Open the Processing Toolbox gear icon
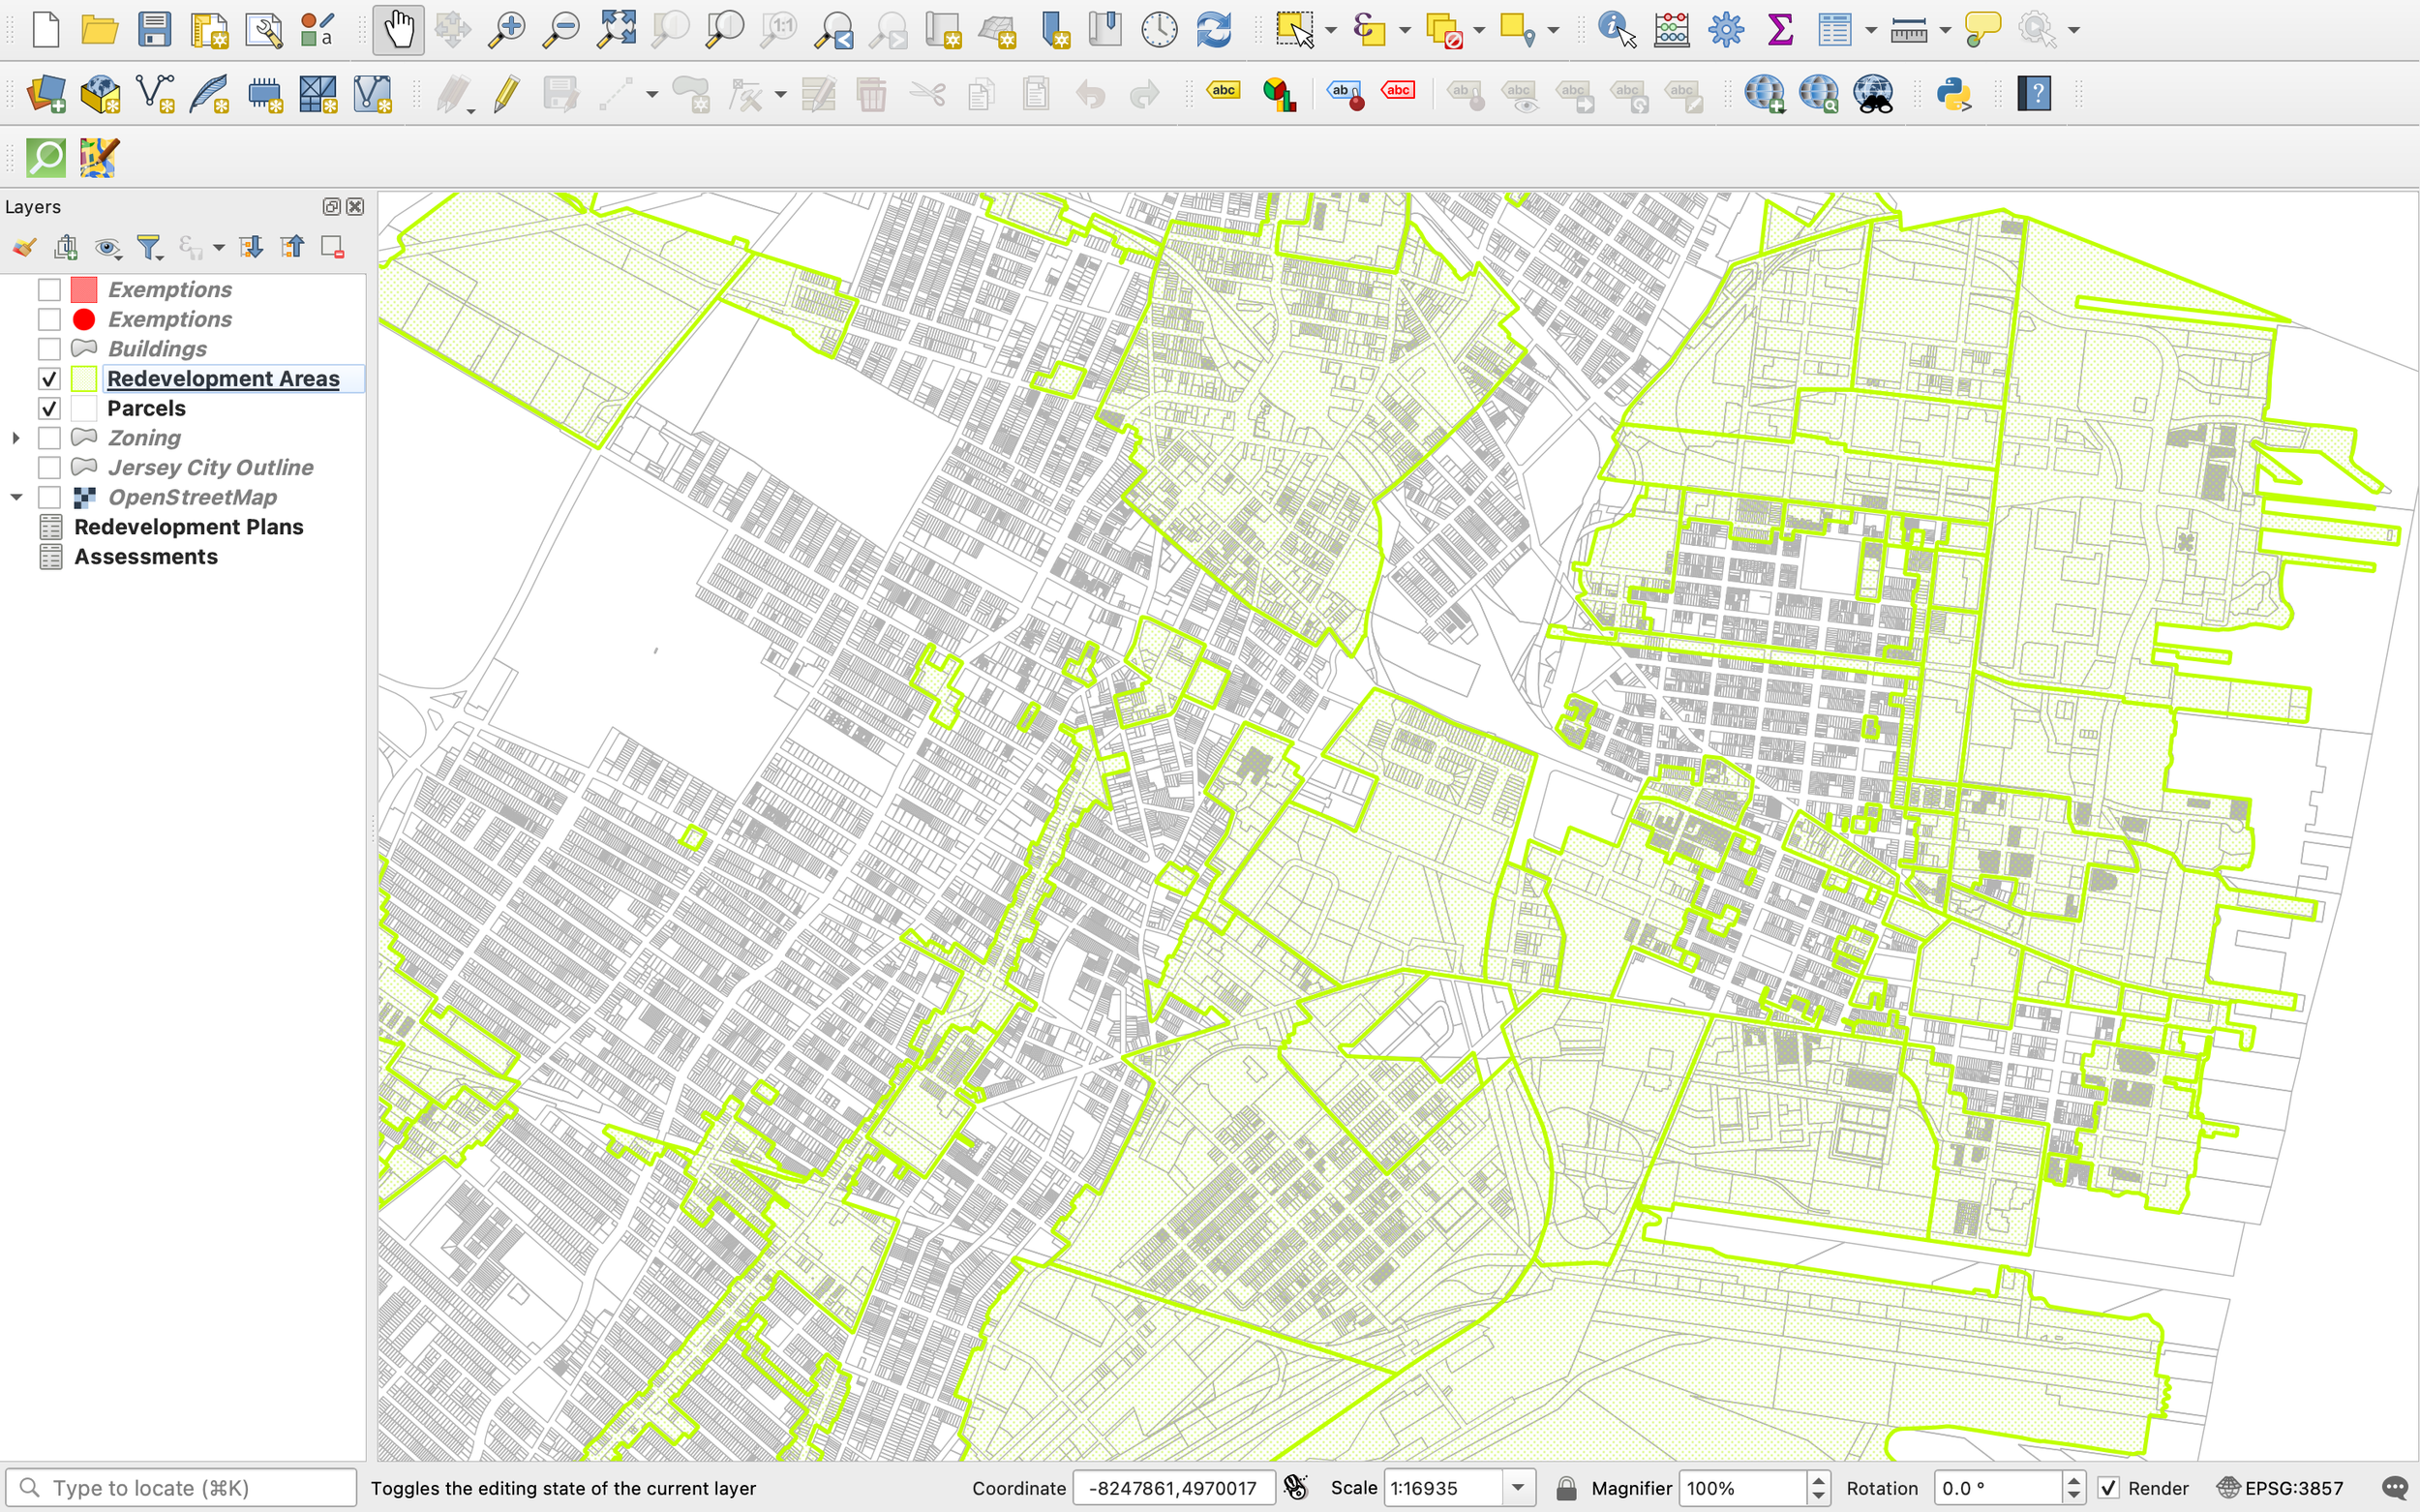This screenshot has height=1512, width=2420. click(x=1726, y=30)
